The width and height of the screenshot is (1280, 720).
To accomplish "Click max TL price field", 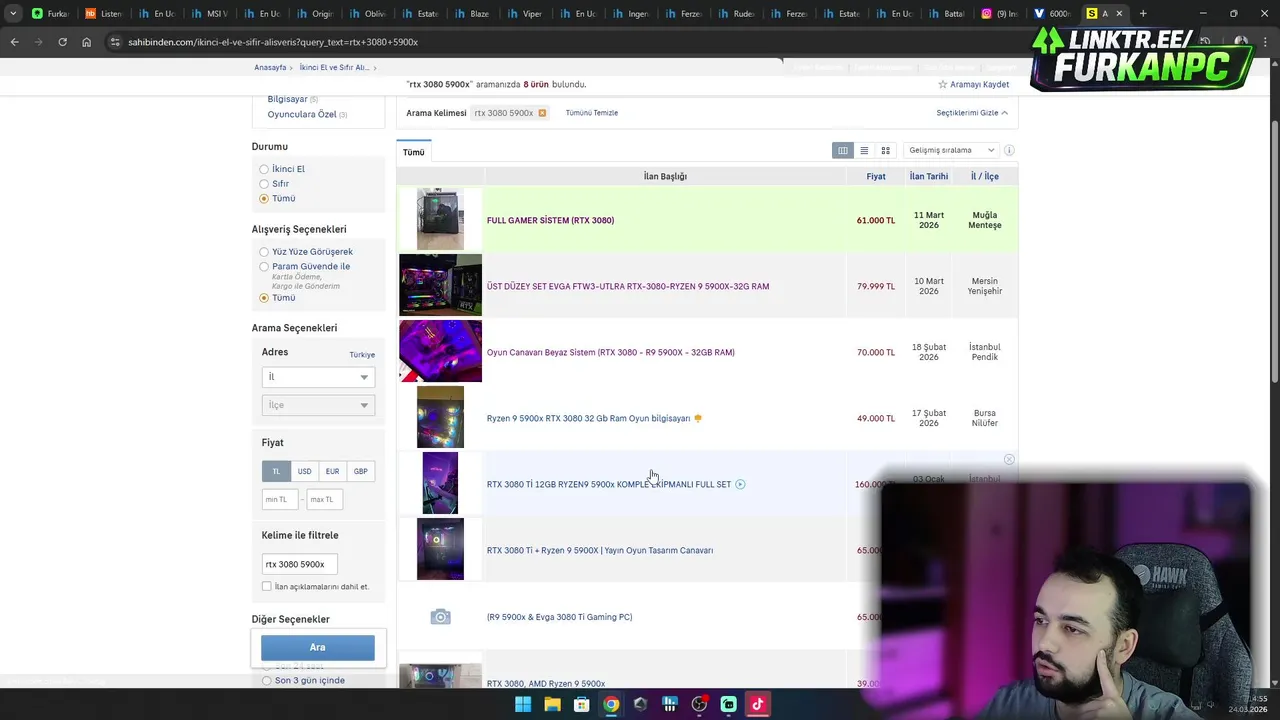I will point(324,499).
